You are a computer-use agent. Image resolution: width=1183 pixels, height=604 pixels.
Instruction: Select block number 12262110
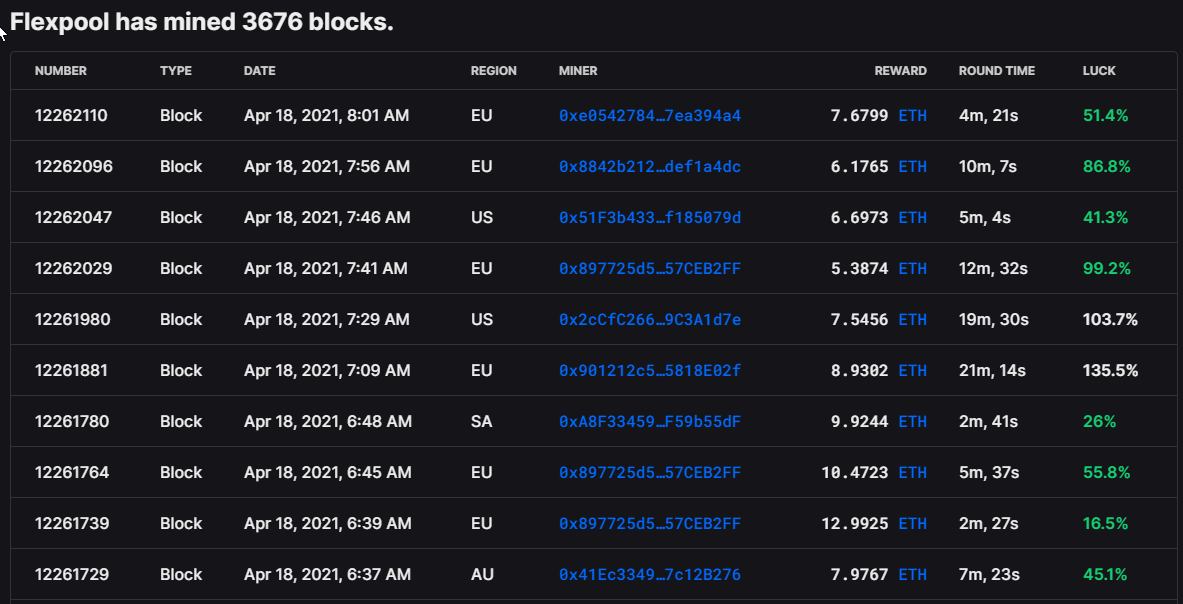pyautogui.click(x=71, y=115)
